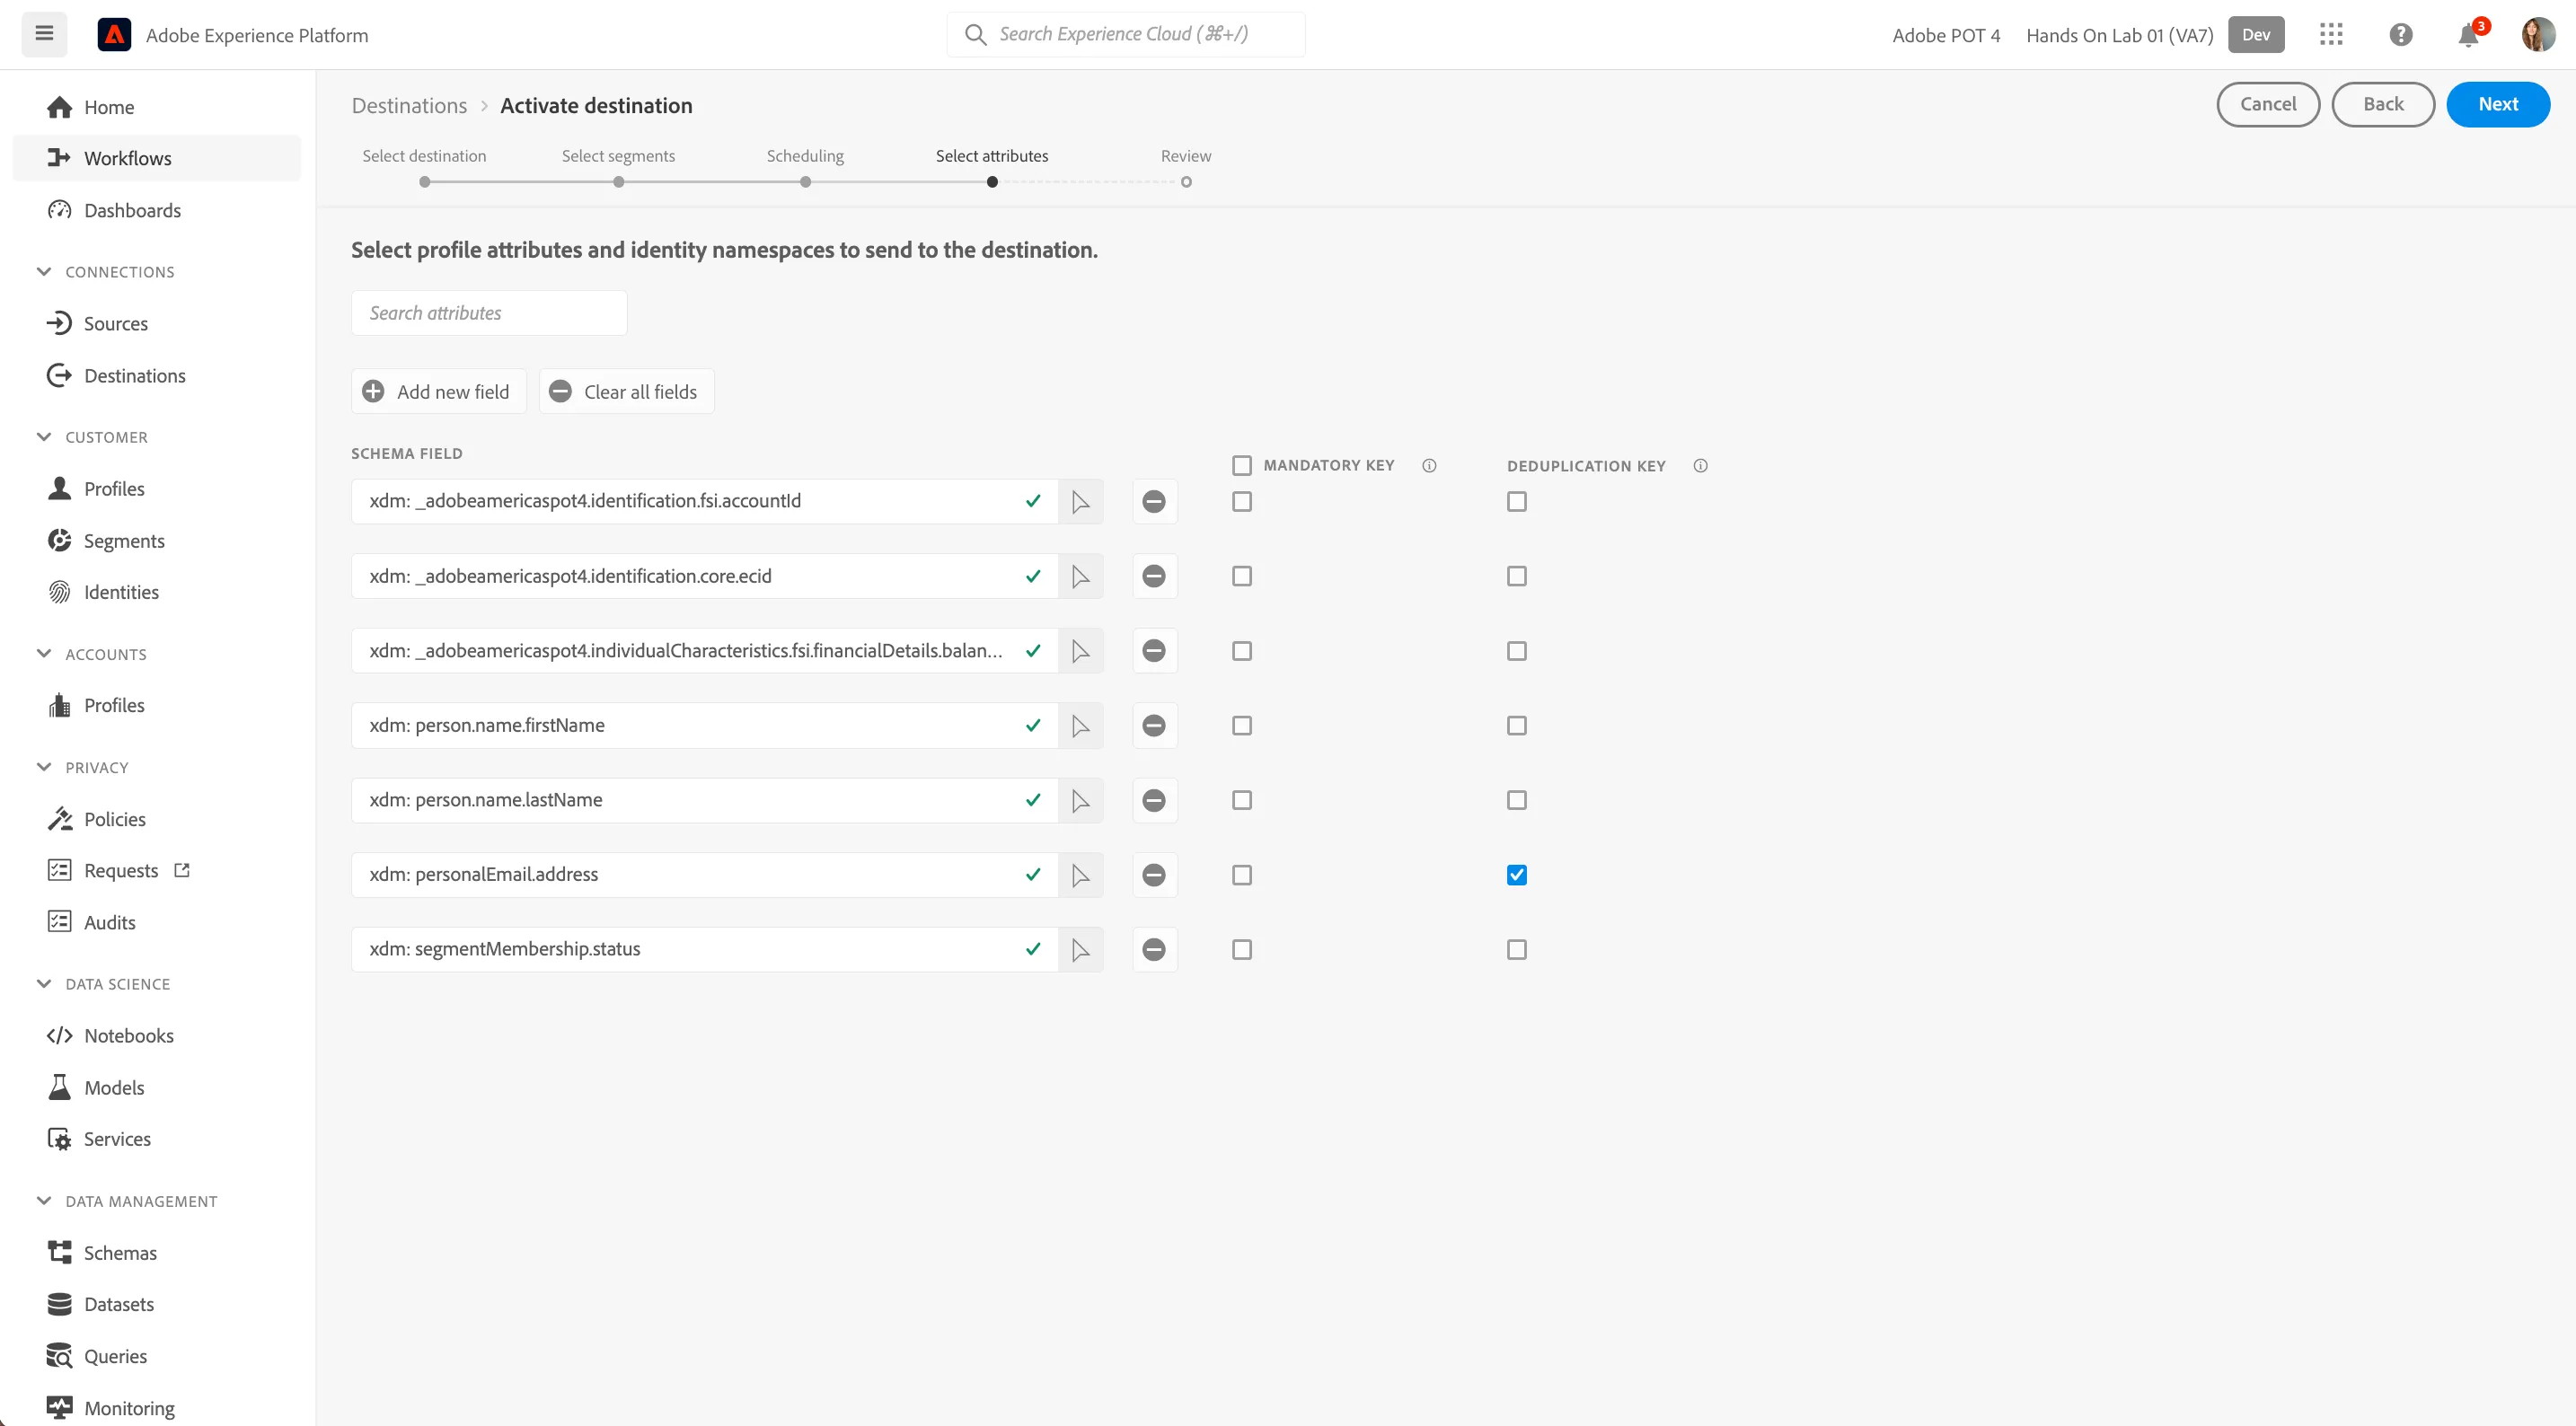Open field selector for financialDetails balance field
The width and height of the screenshot is (2576, 1426).
(x=1080, y=651)
